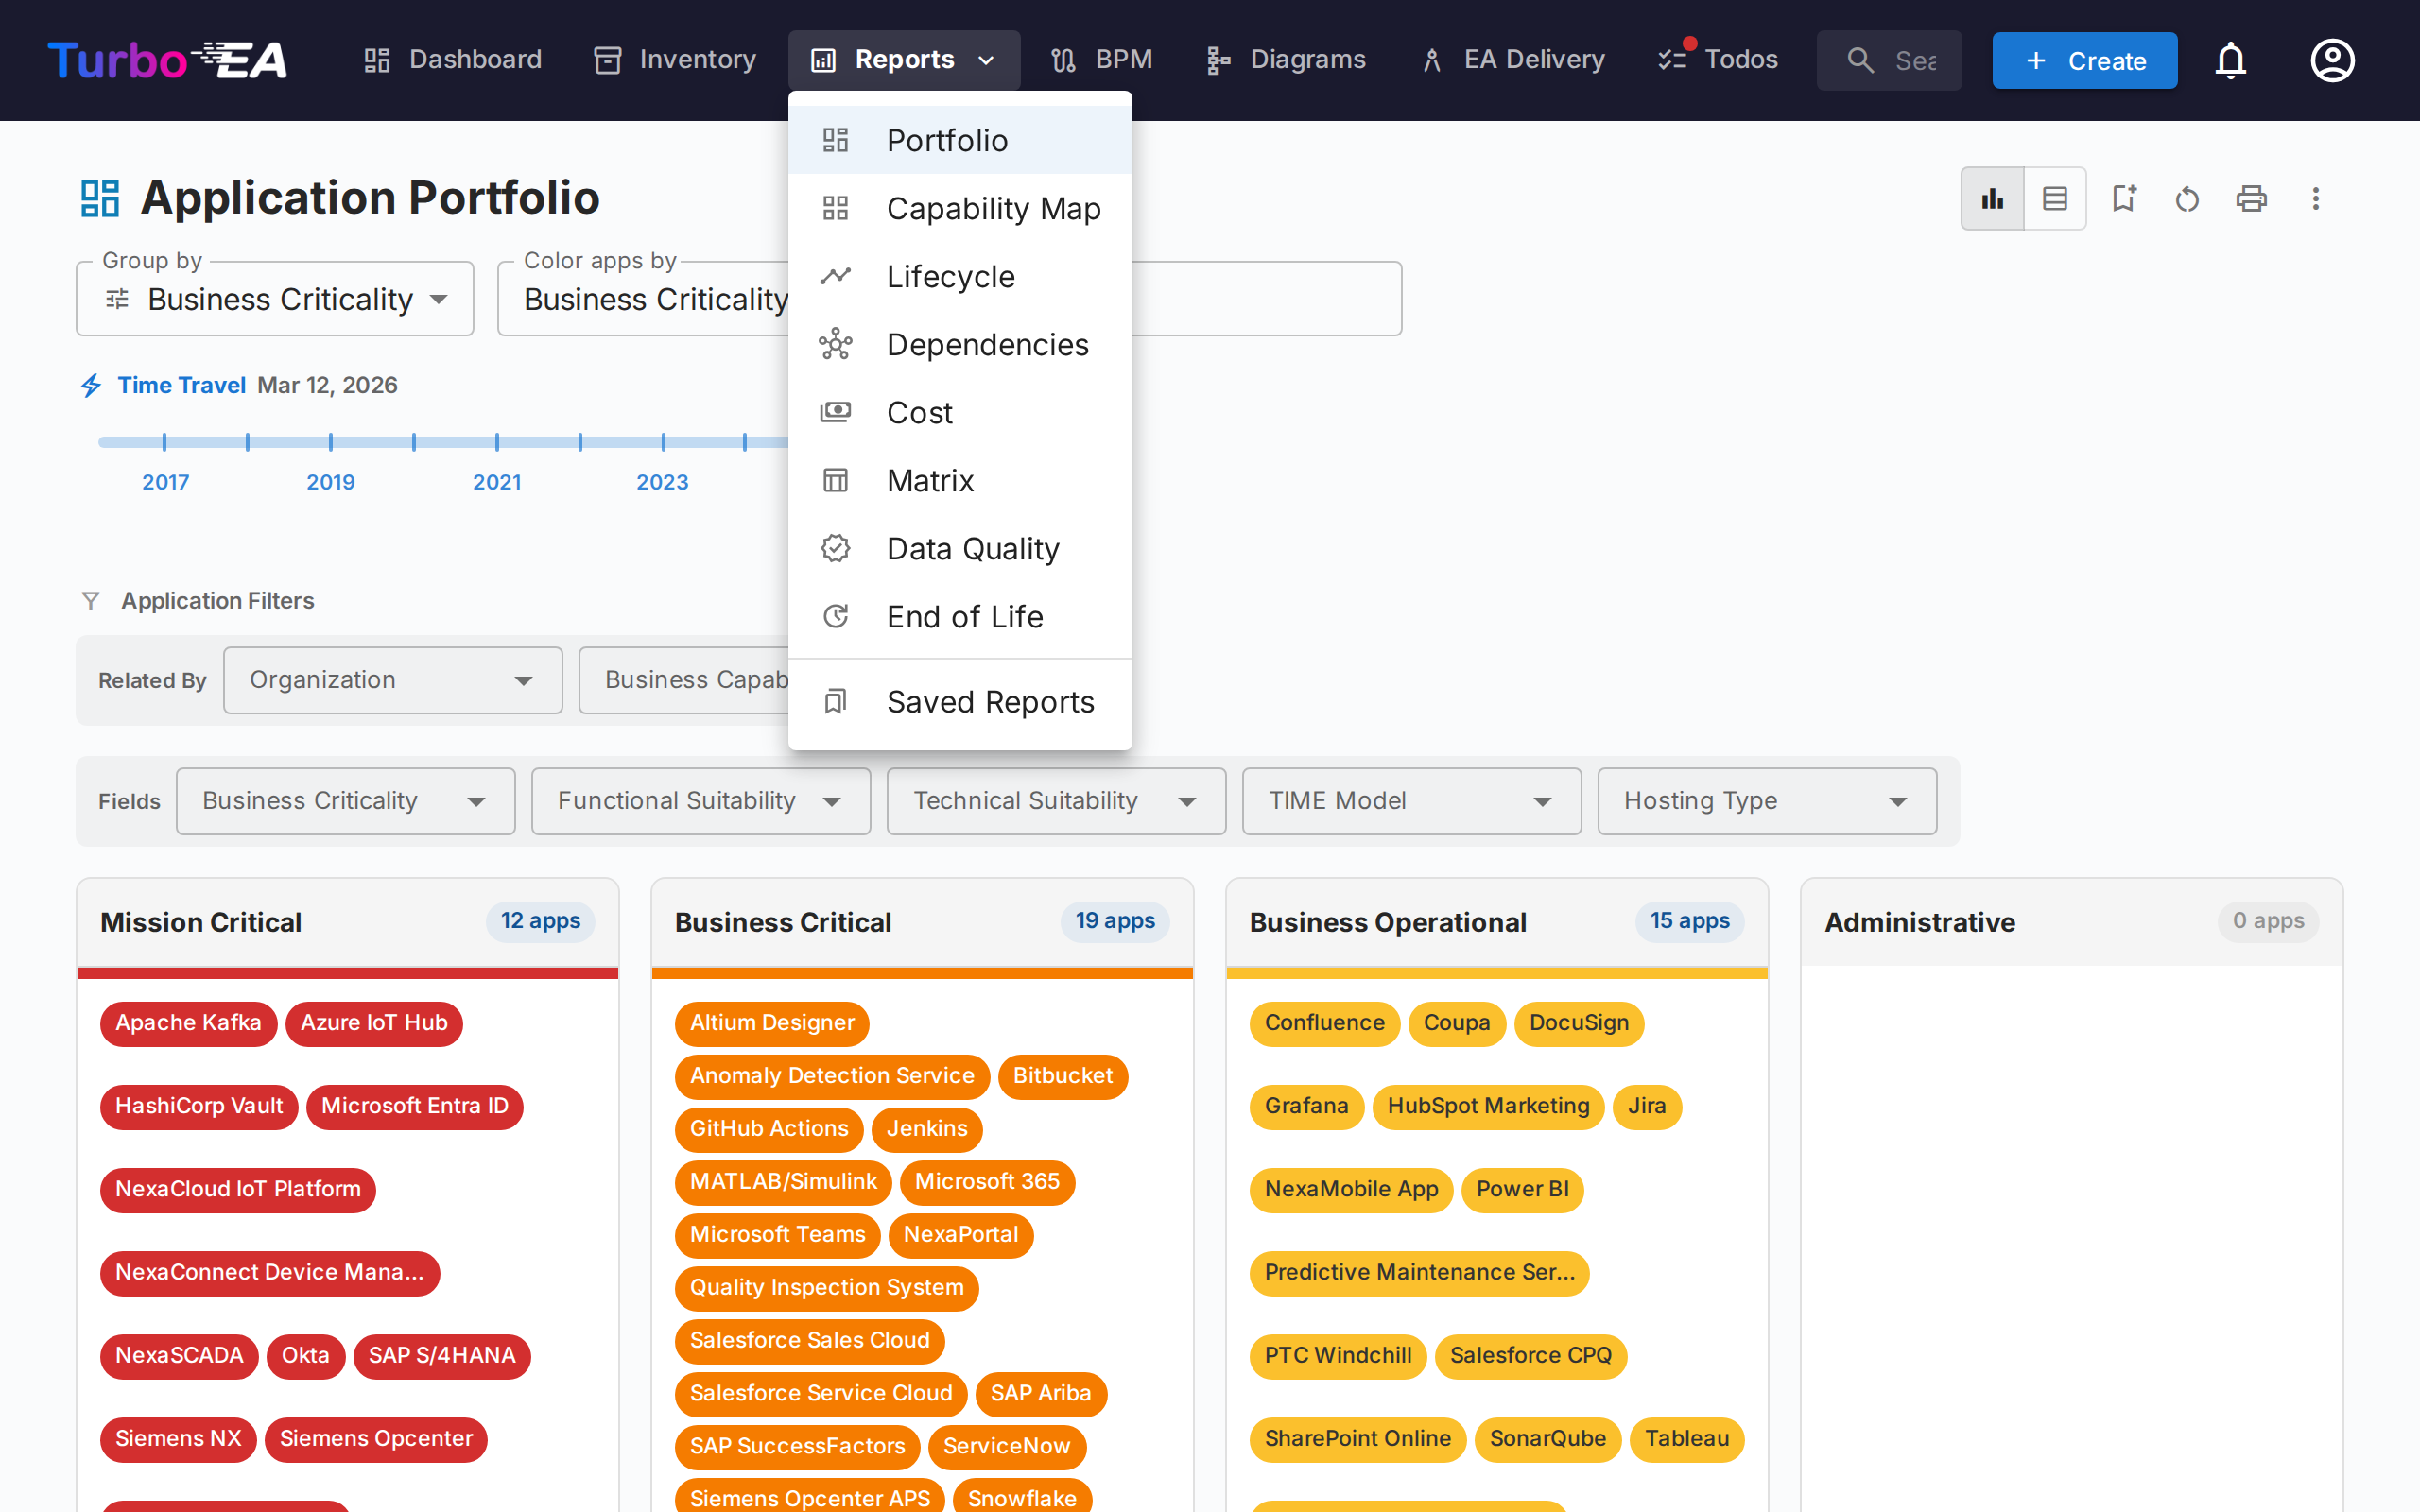This screenshot has width=2420, height=1512.
Task: Open the user account avatar menu
Action: [x=2332, y=60]
